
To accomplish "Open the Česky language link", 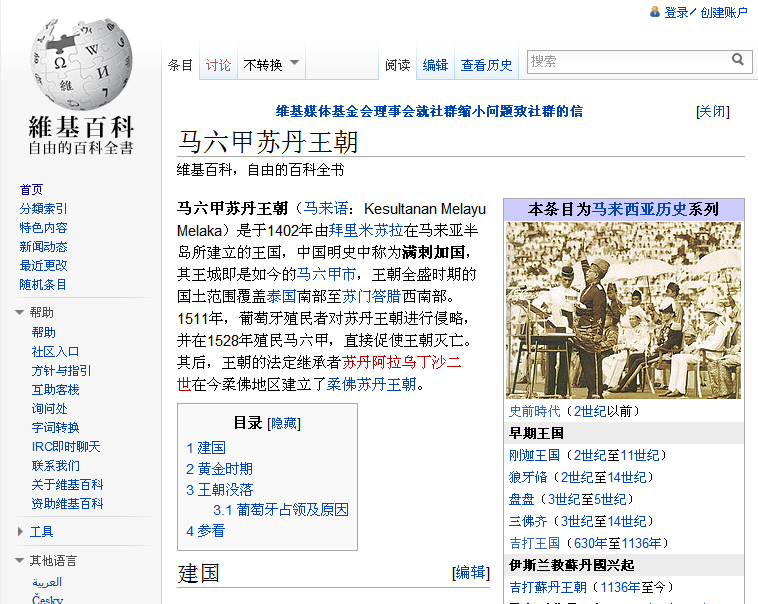I will (47, 600).
